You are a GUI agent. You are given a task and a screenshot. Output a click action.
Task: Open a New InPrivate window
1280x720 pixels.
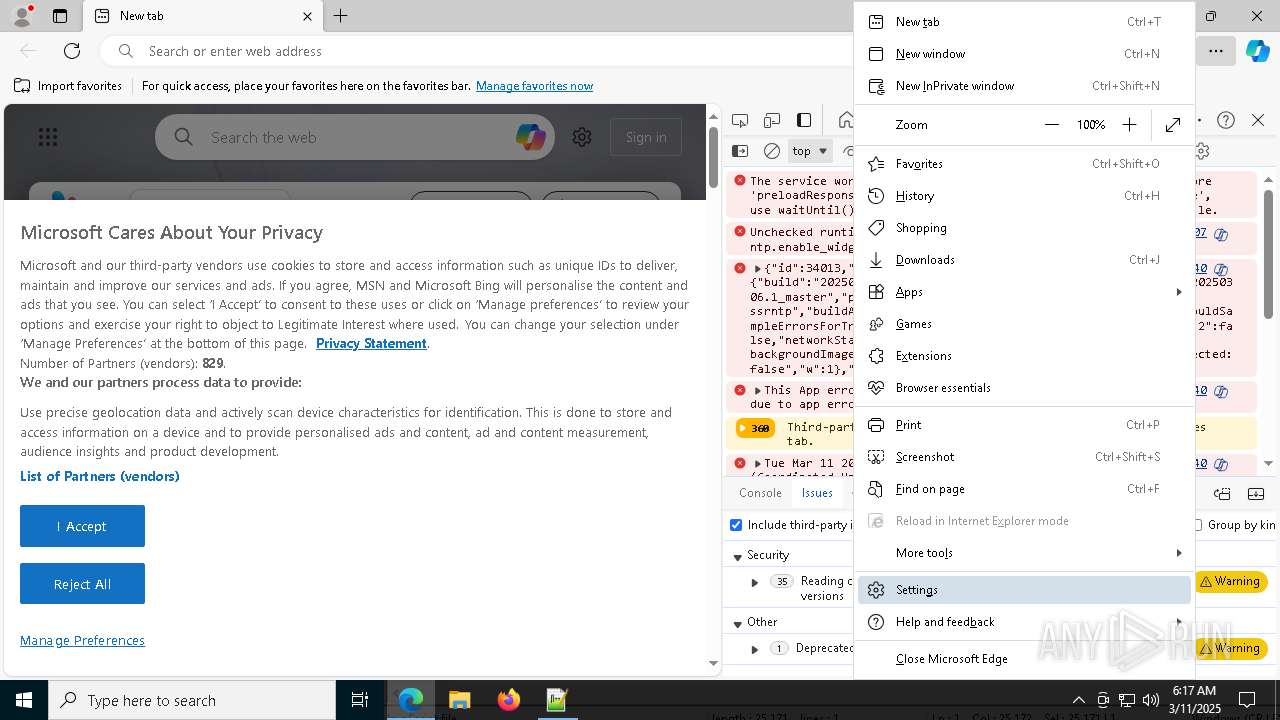1024,86
